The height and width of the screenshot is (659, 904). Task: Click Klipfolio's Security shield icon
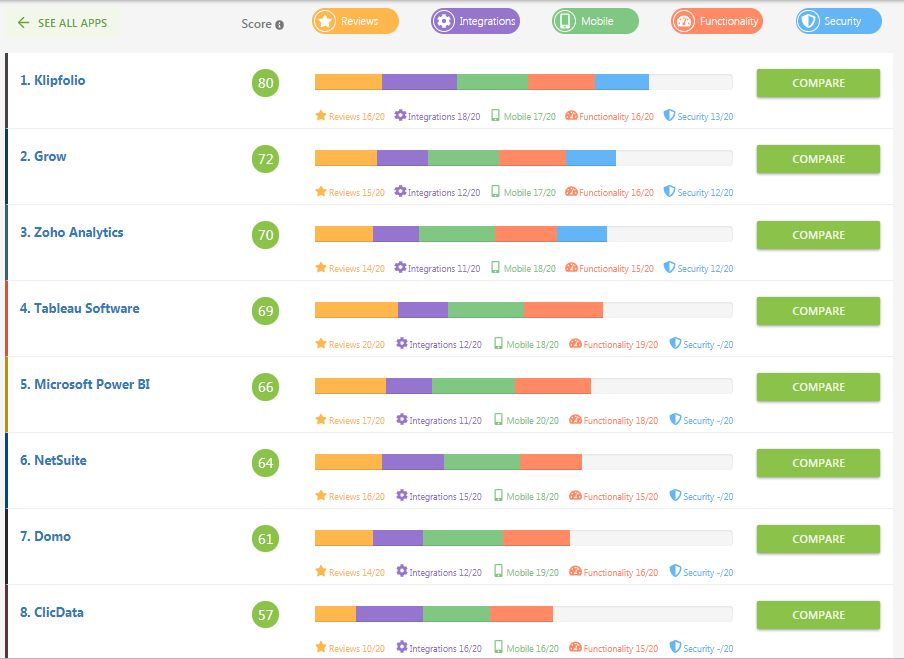click(669, 115)
